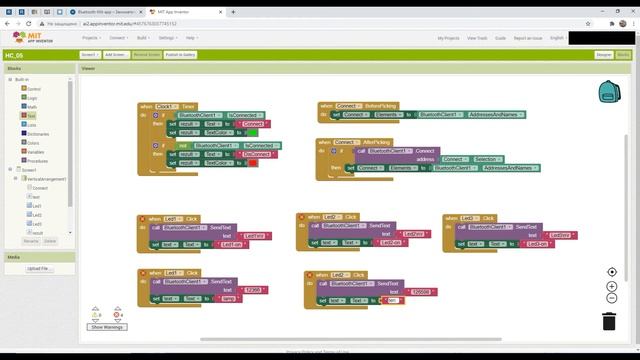This screenshot has width=640, height=360.
Task: Select the Control blocks category icon
Action: [x=24, y=88]
